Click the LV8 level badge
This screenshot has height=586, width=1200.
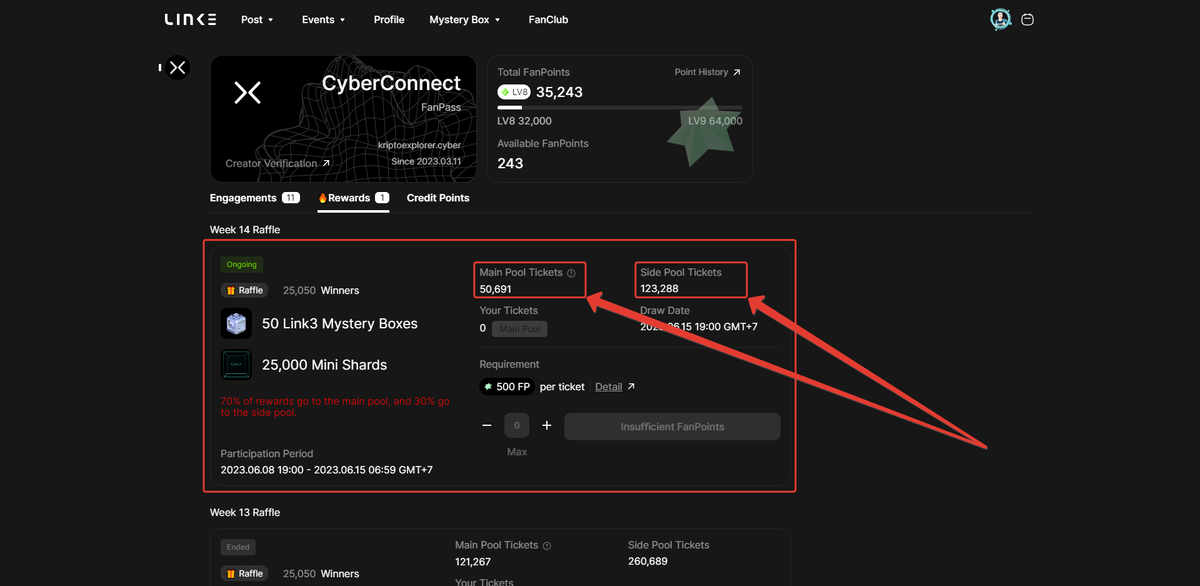(x=514, y=92)
